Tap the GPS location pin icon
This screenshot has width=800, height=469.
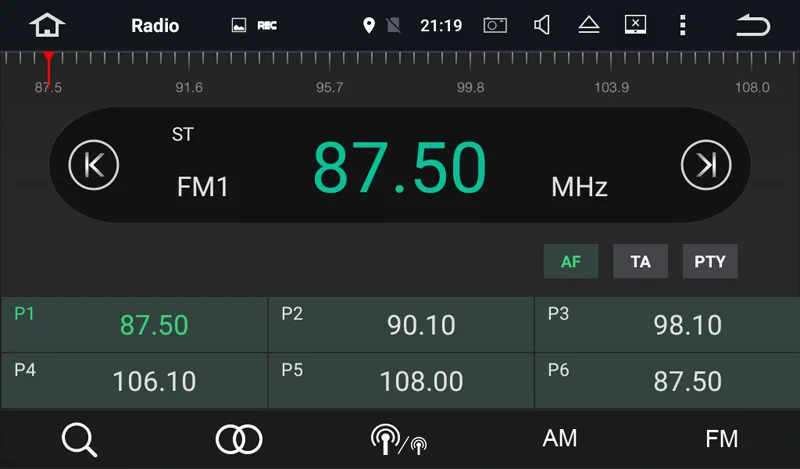(368, 25)
